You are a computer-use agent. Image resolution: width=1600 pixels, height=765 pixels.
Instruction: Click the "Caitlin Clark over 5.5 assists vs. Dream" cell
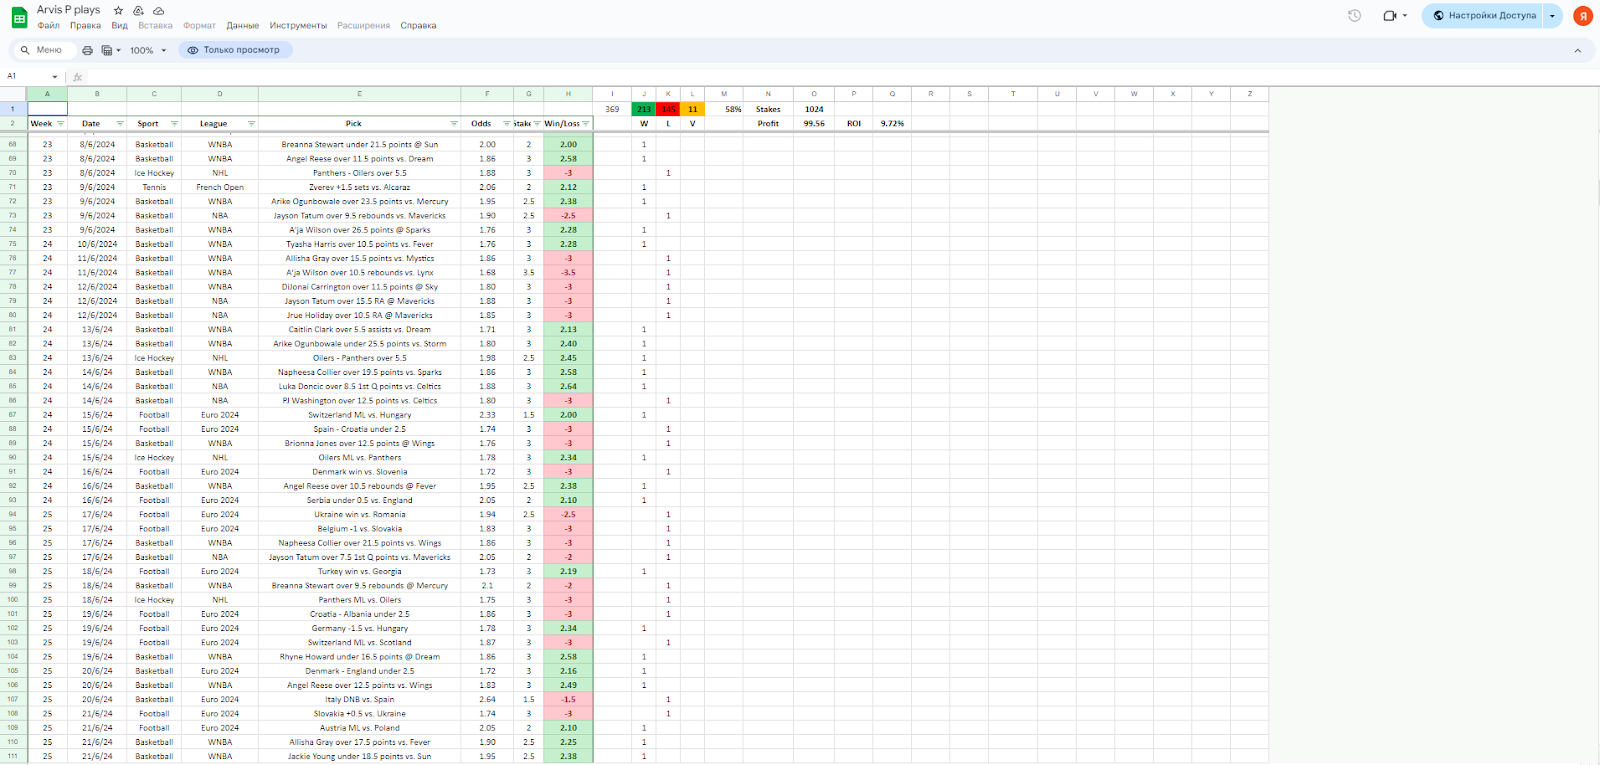pyautogui.click(x=359, y=329)
